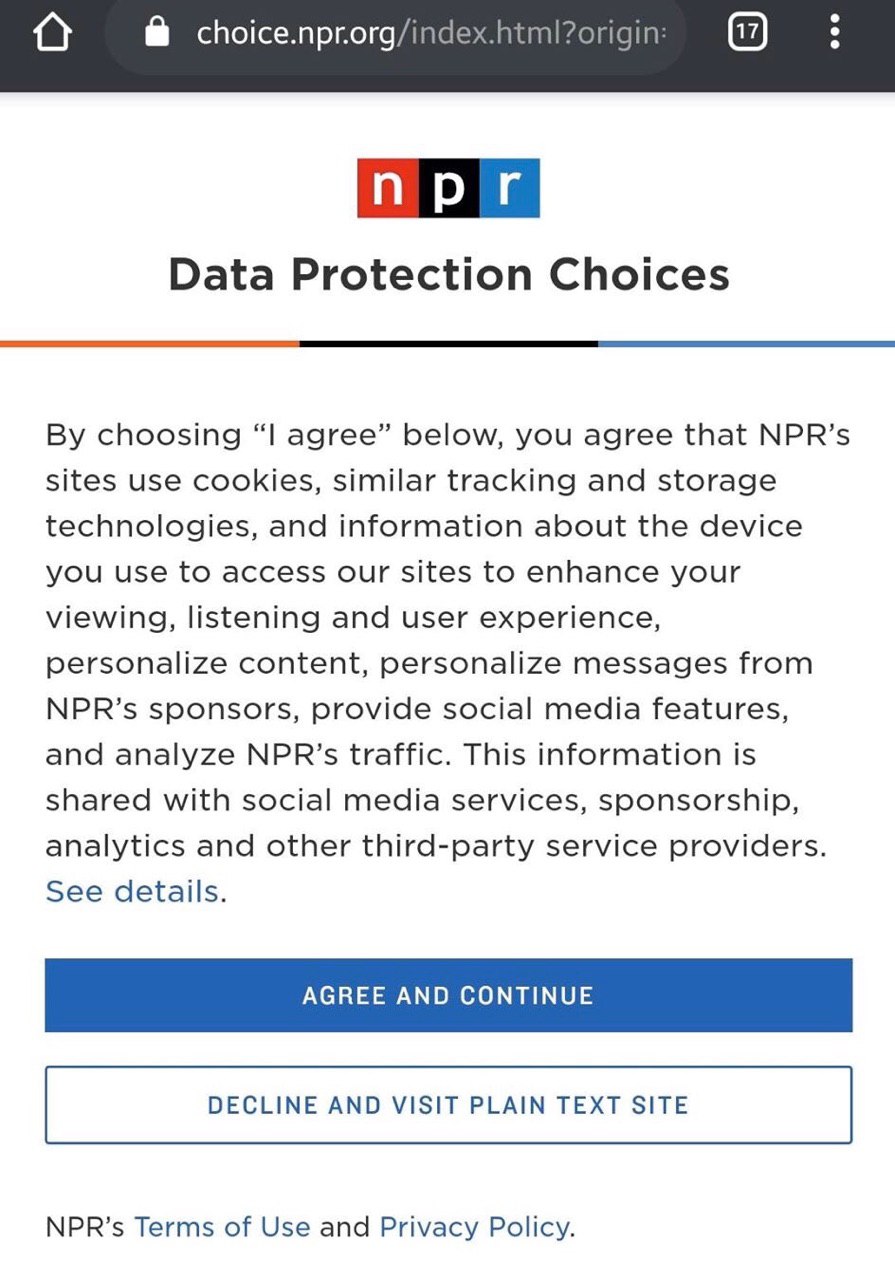Click the blue segment of the divider line
The height and width of the screenshot is (1280, 895).
pyautogui.click(x=746, y=343)
